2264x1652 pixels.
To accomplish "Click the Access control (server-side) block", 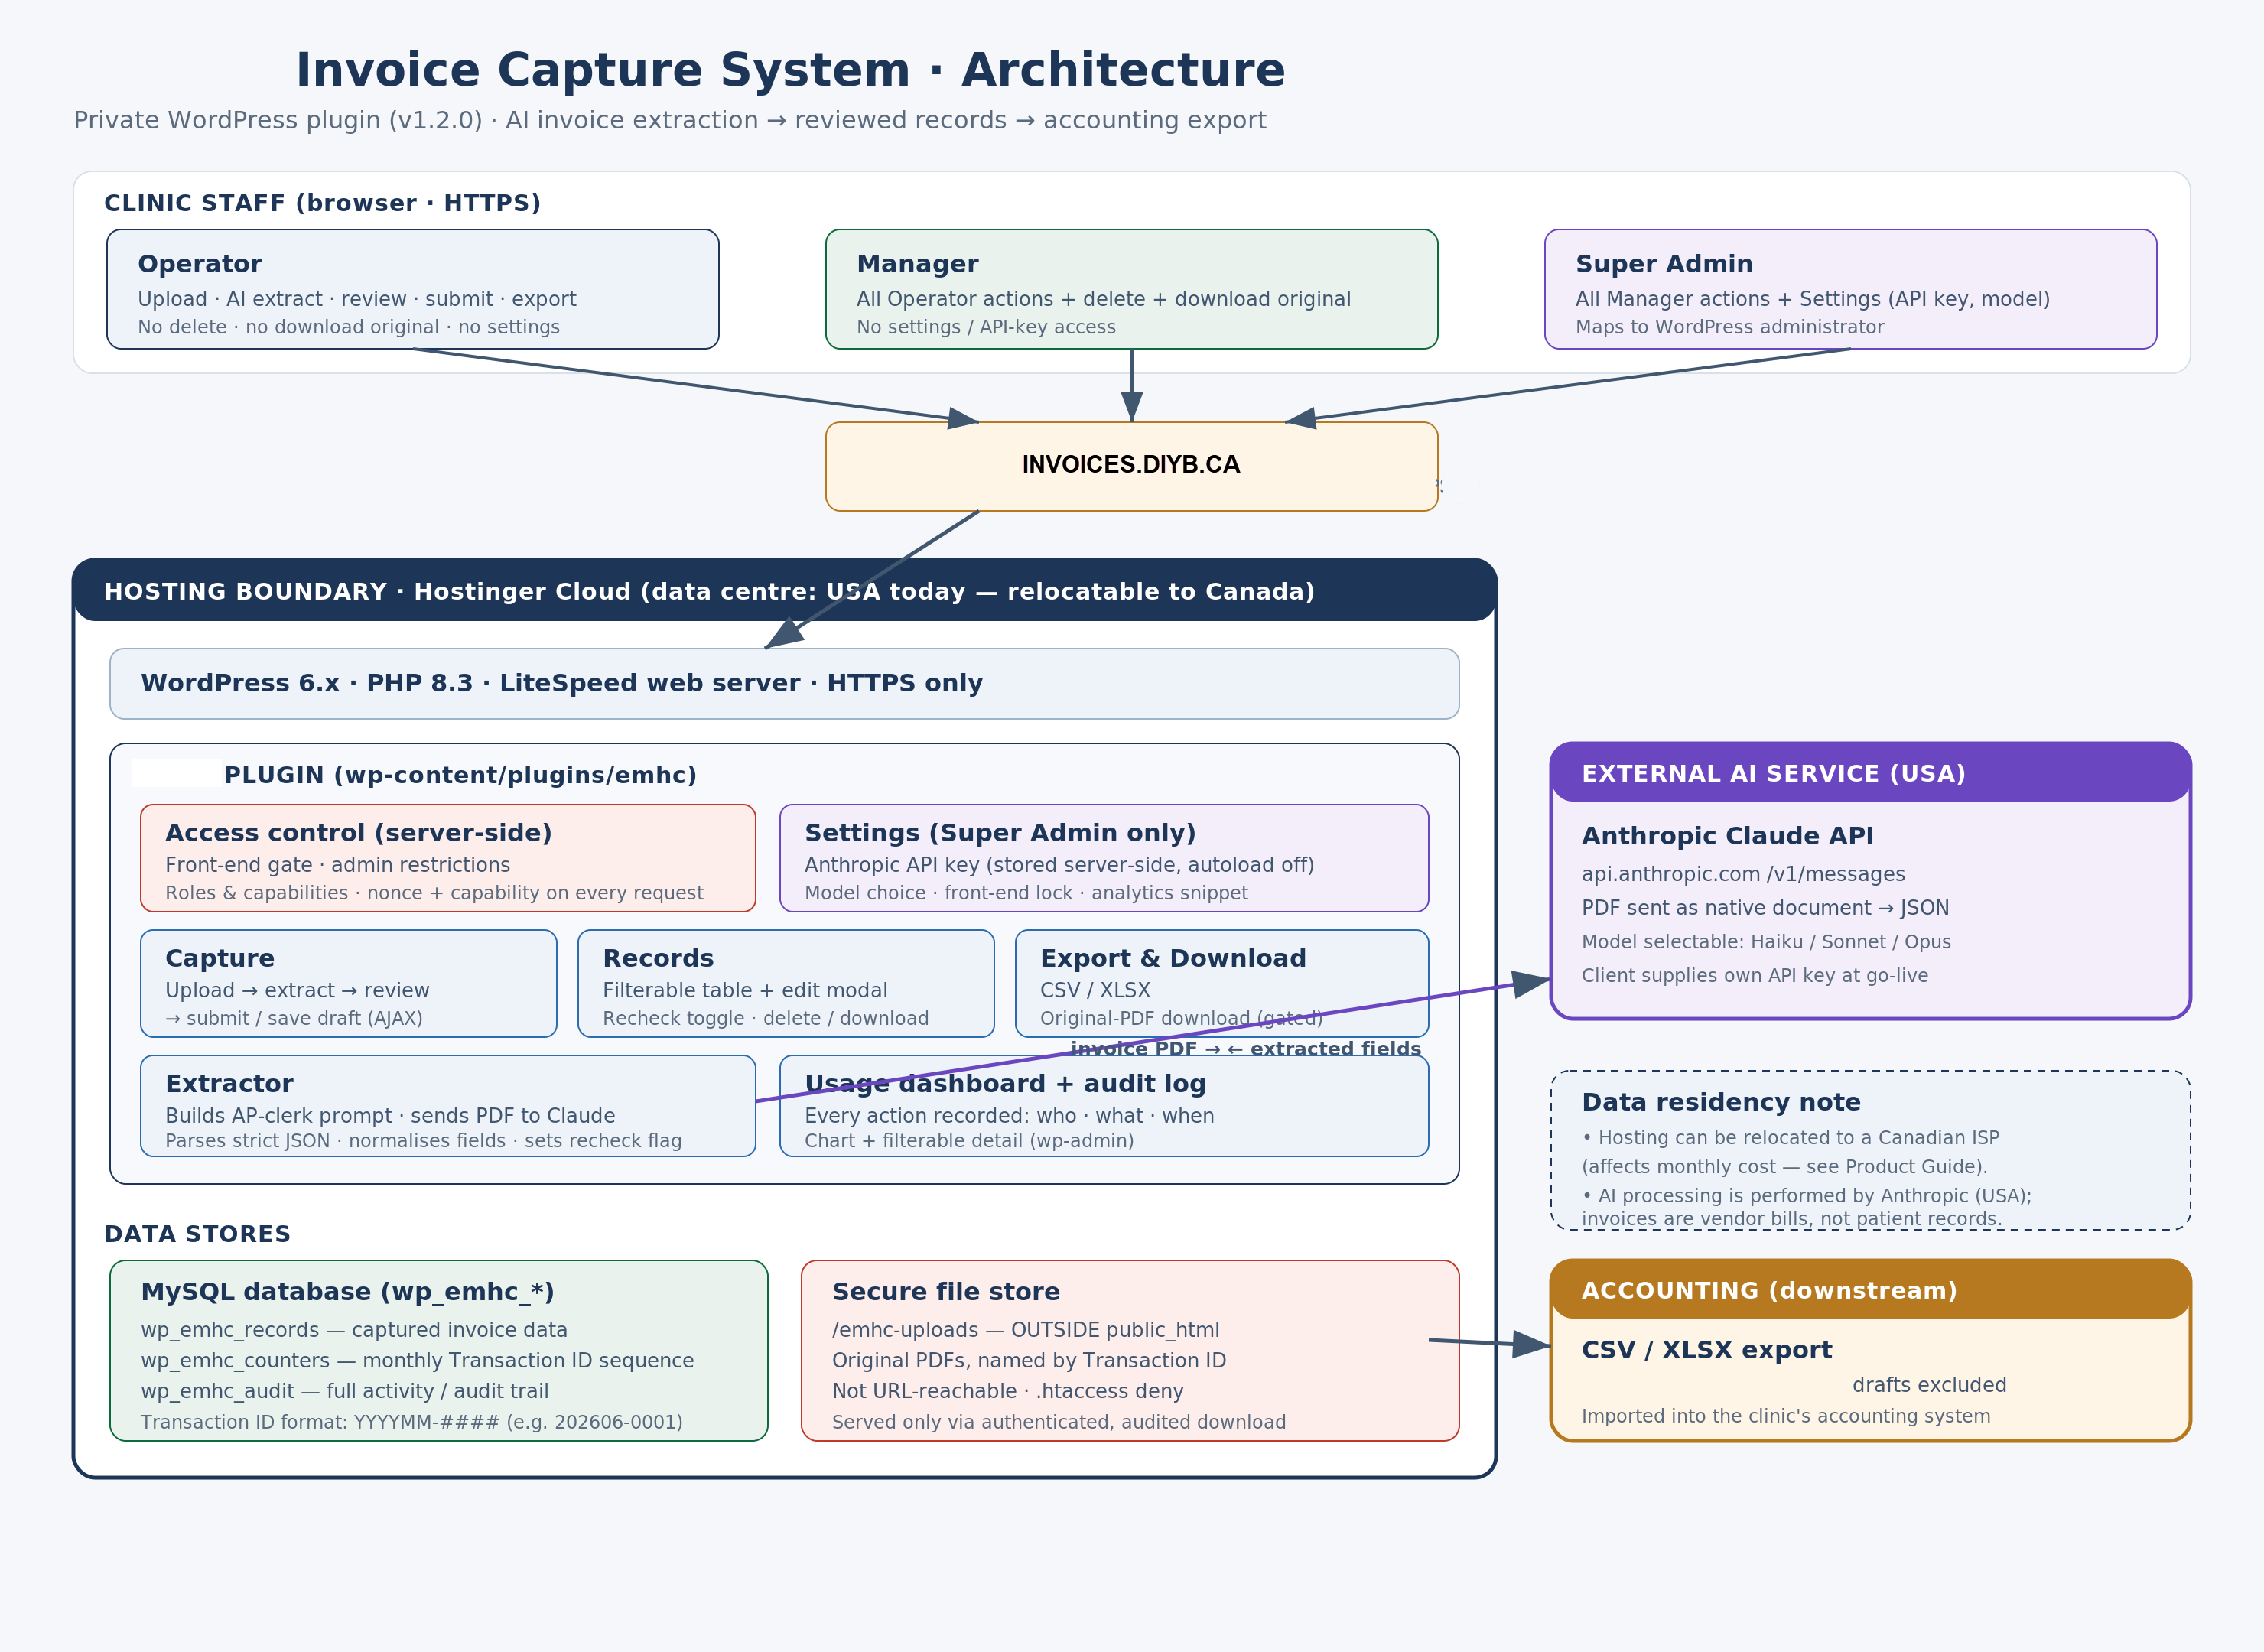I will 448,858.
